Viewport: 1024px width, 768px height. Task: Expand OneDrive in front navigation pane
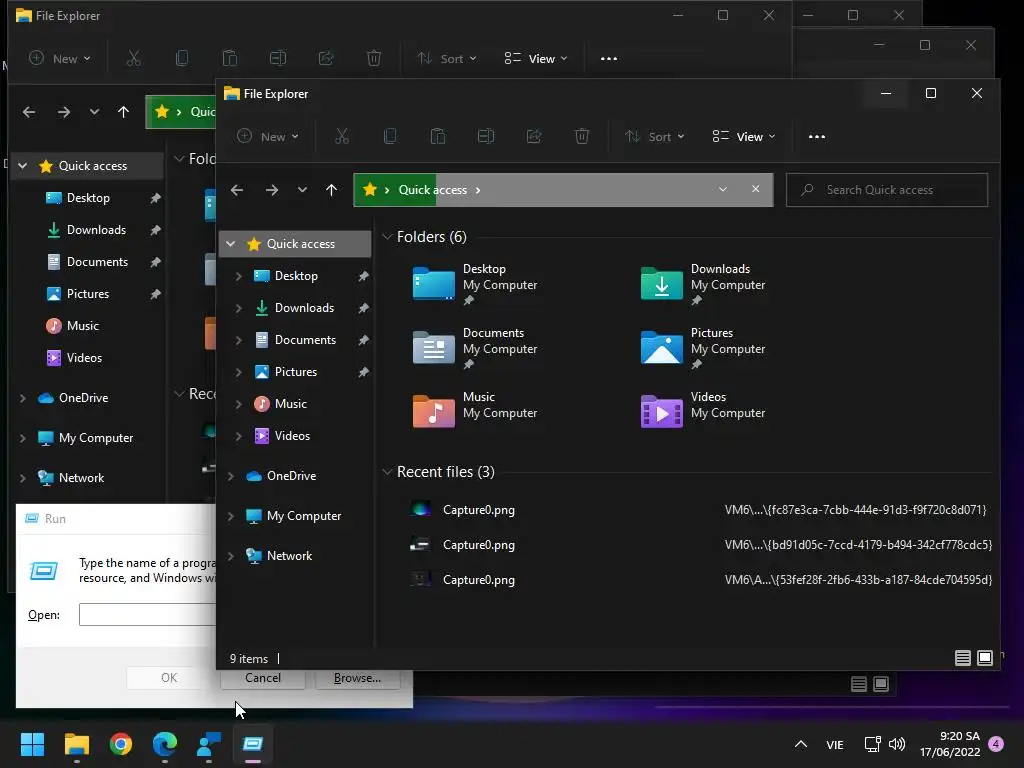231,476
